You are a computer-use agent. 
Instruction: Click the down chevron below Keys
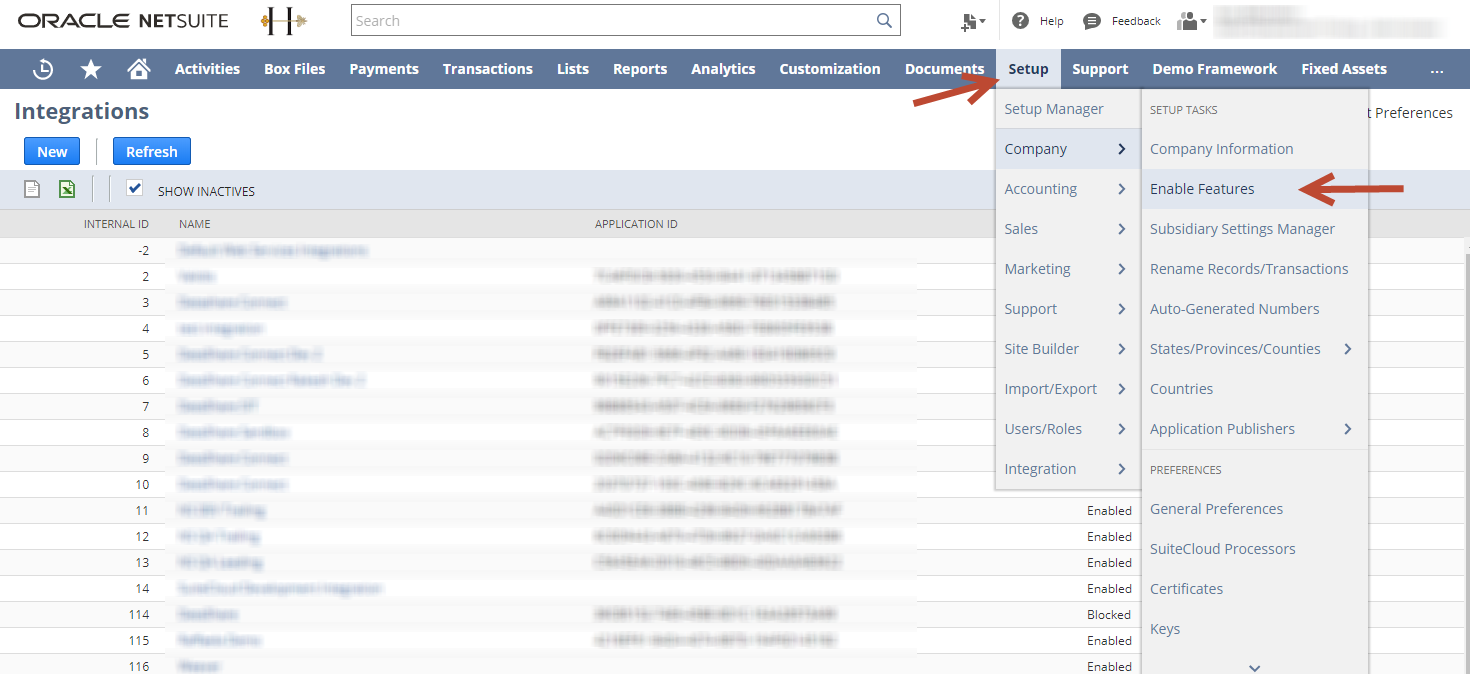click(x=1255, y=667)
